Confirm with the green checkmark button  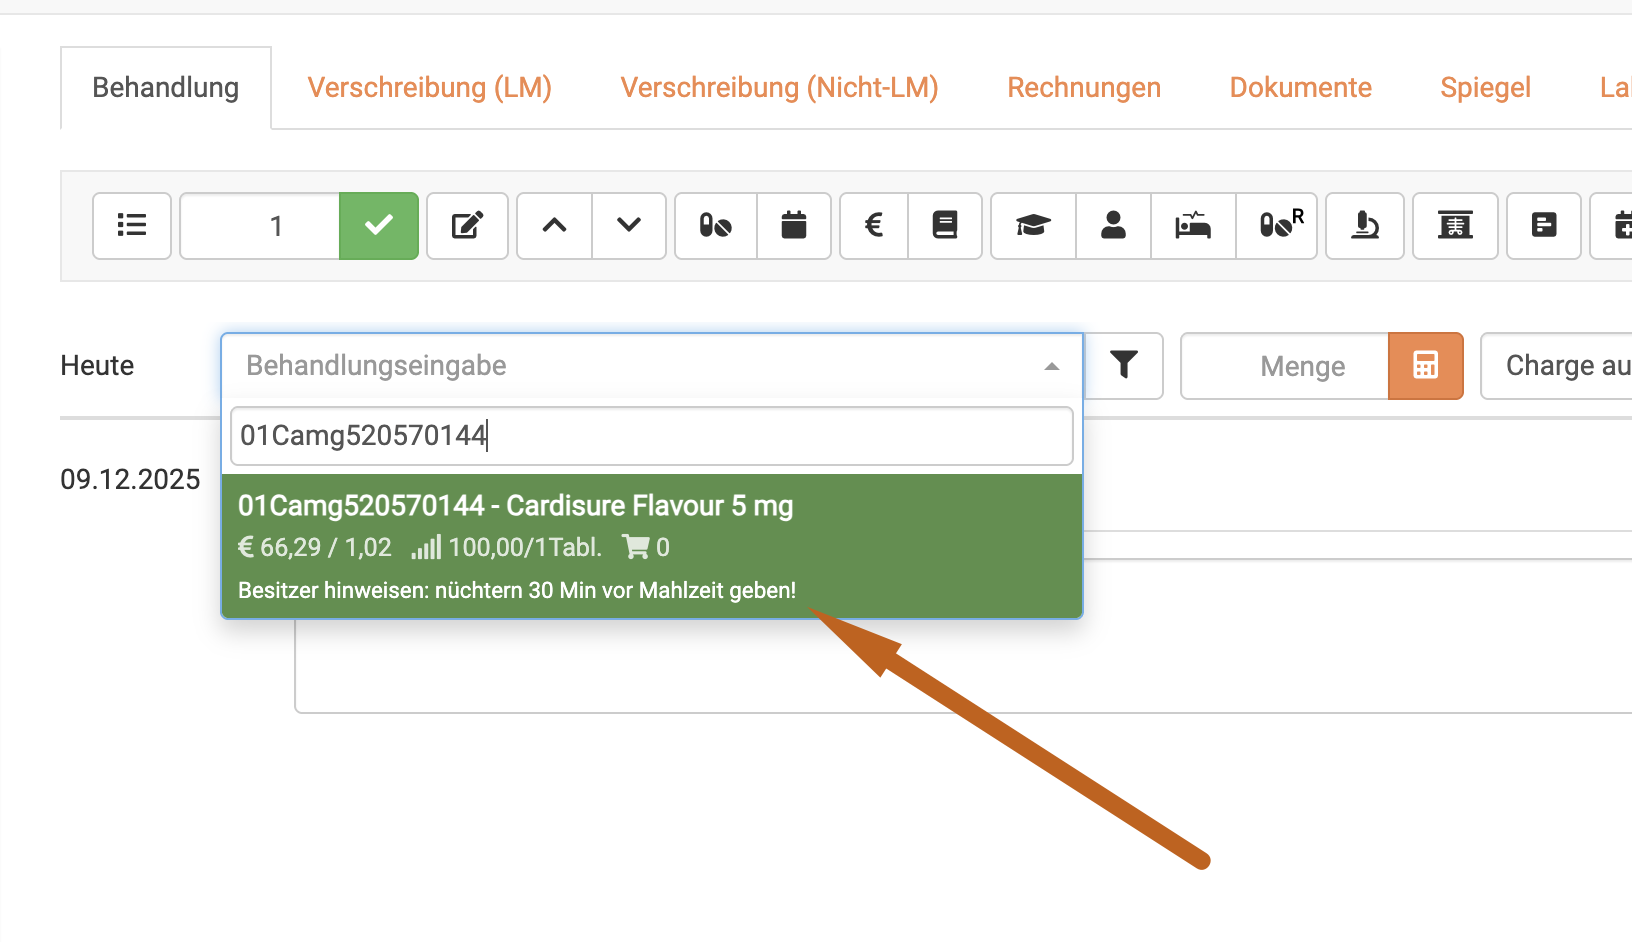379,226
